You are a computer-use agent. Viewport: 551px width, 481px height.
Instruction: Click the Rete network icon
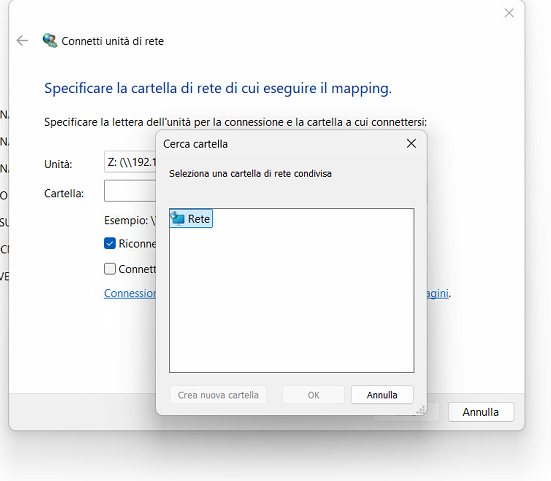[x=178, y=219]
